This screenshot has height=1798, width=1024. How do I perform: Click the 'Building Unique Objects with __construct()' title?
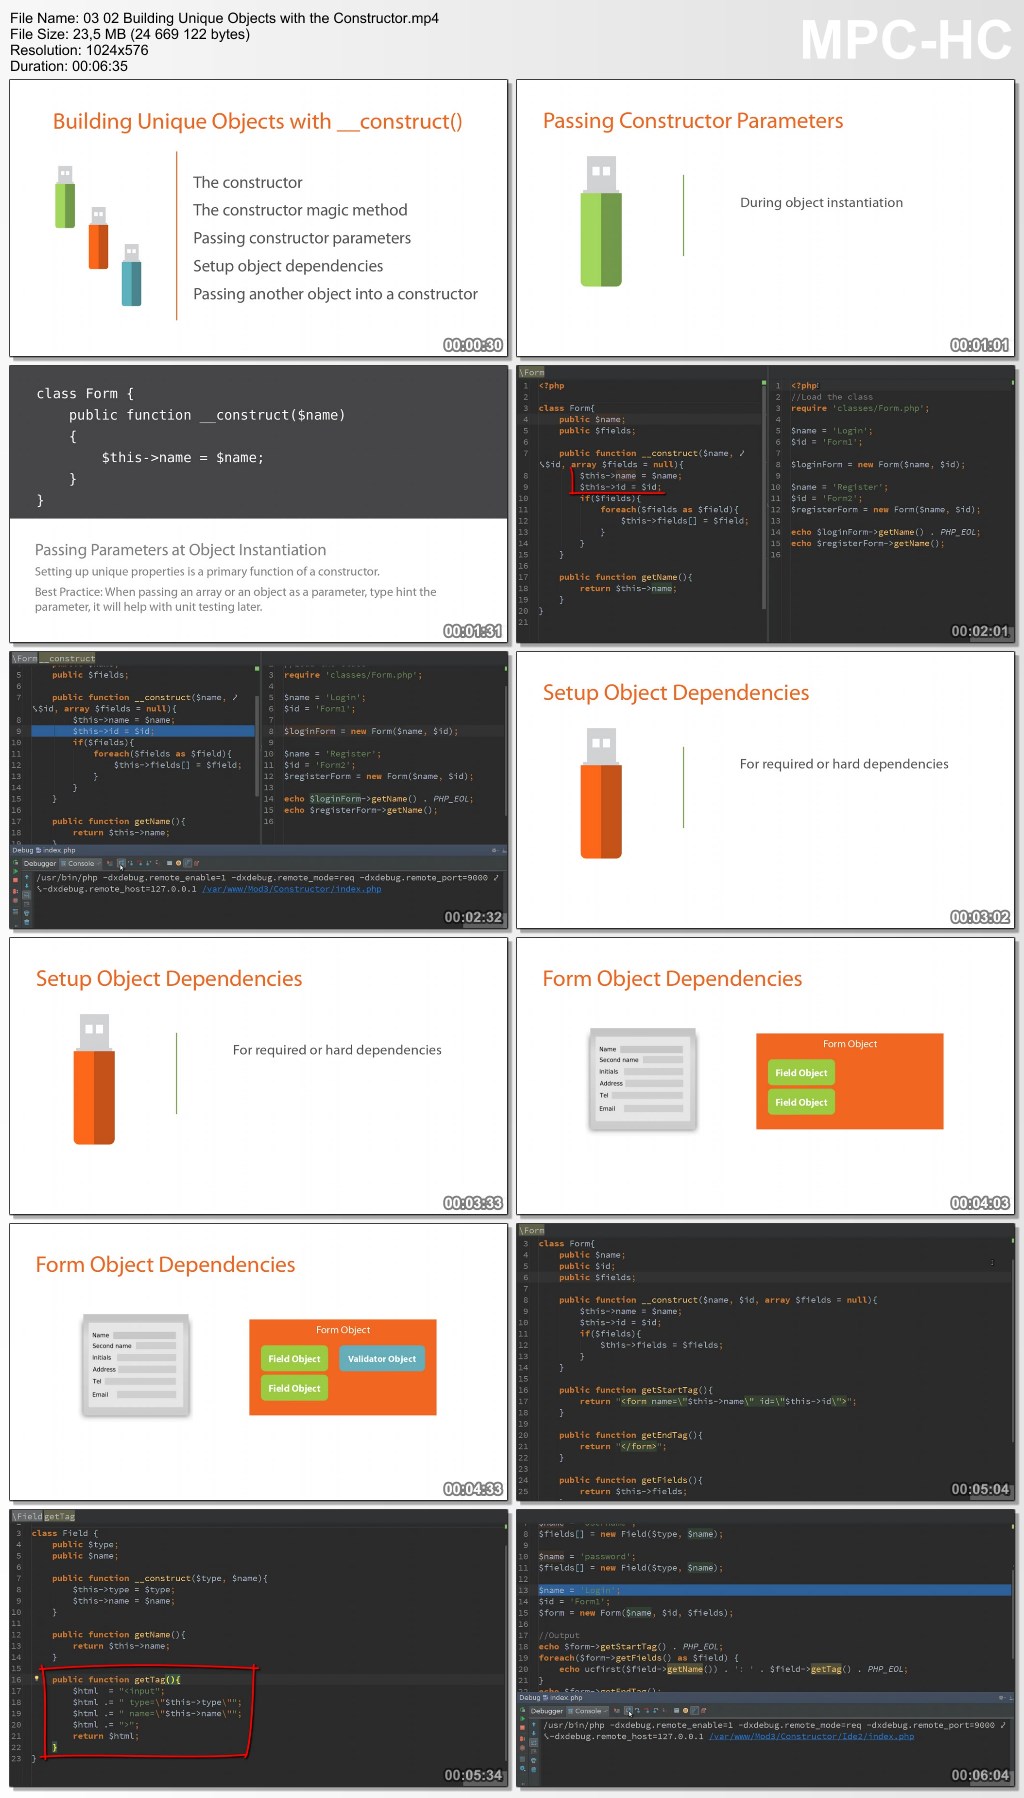click(x=257, y=122)
